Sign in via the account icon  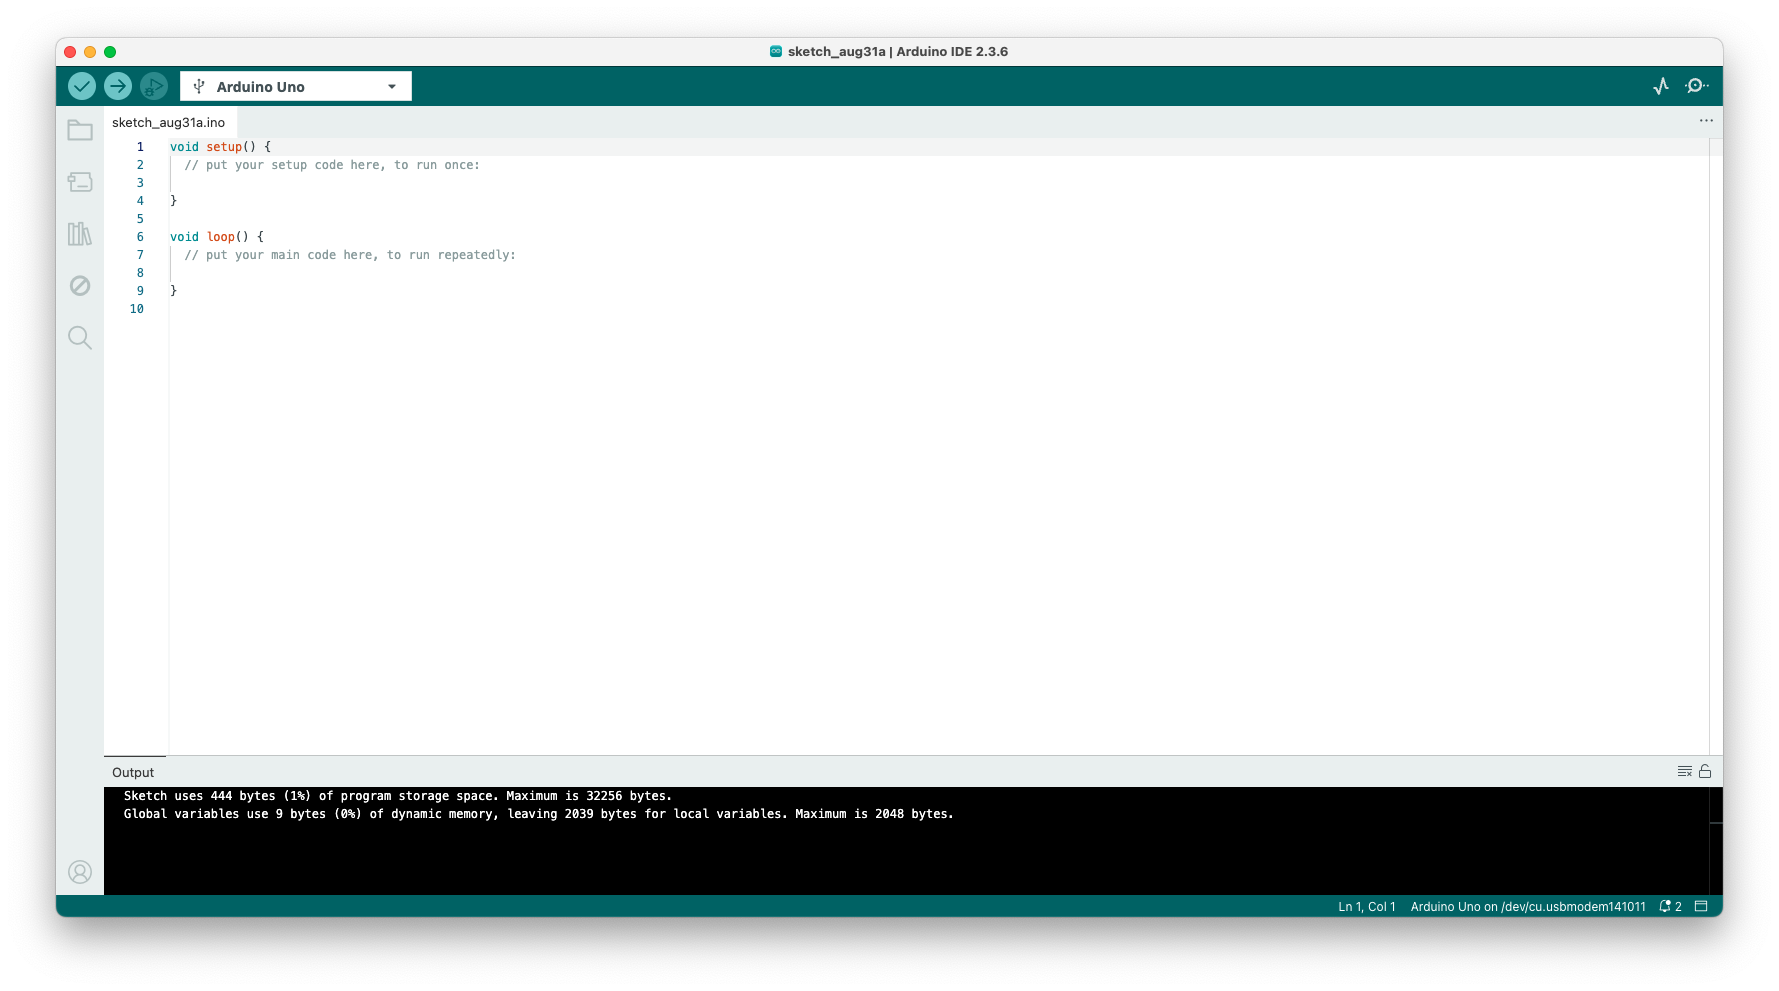point(80,871)
